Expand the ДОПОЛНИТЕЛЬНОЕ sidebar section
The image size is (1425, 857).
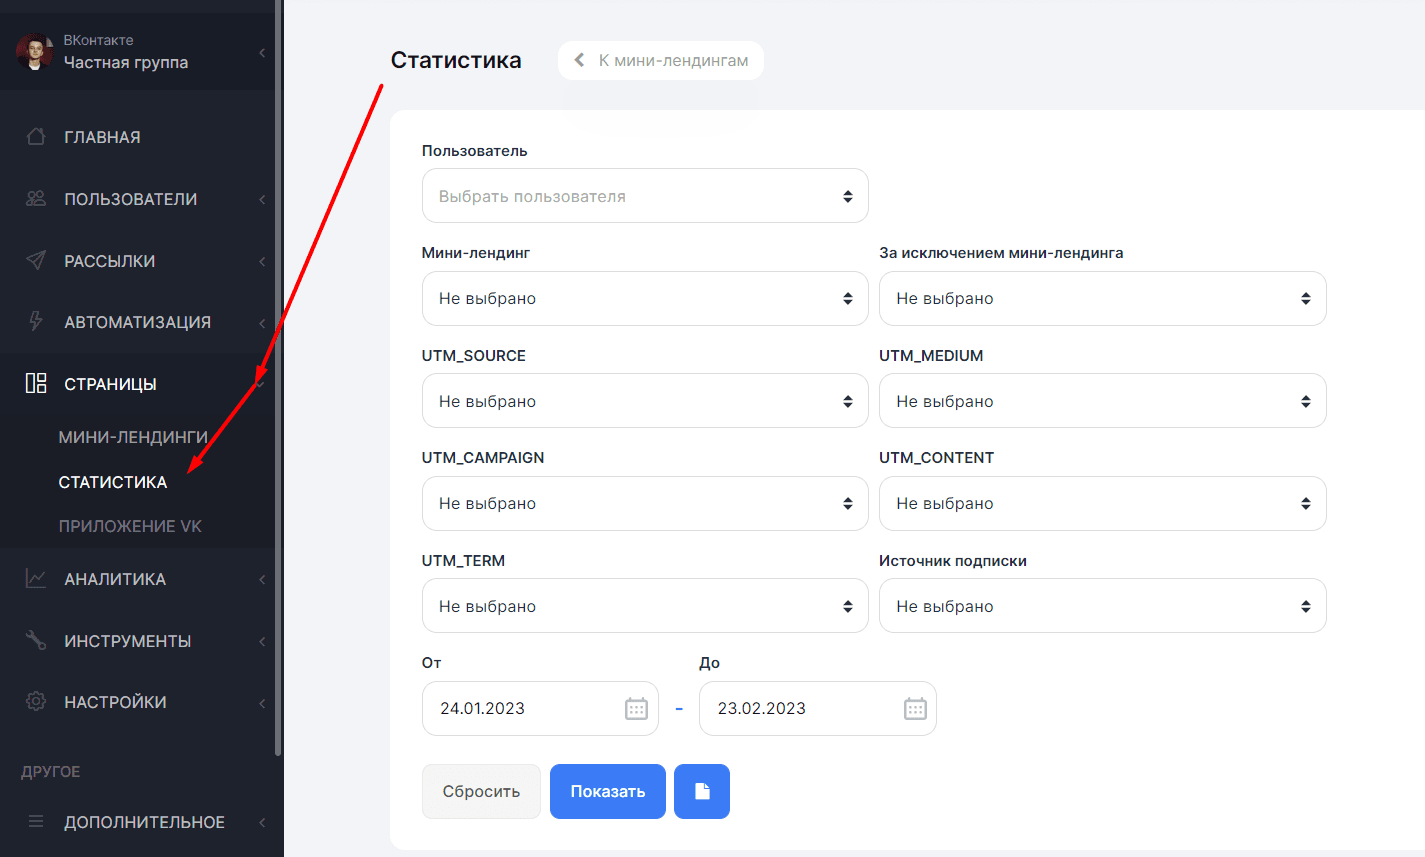(144, 822)
